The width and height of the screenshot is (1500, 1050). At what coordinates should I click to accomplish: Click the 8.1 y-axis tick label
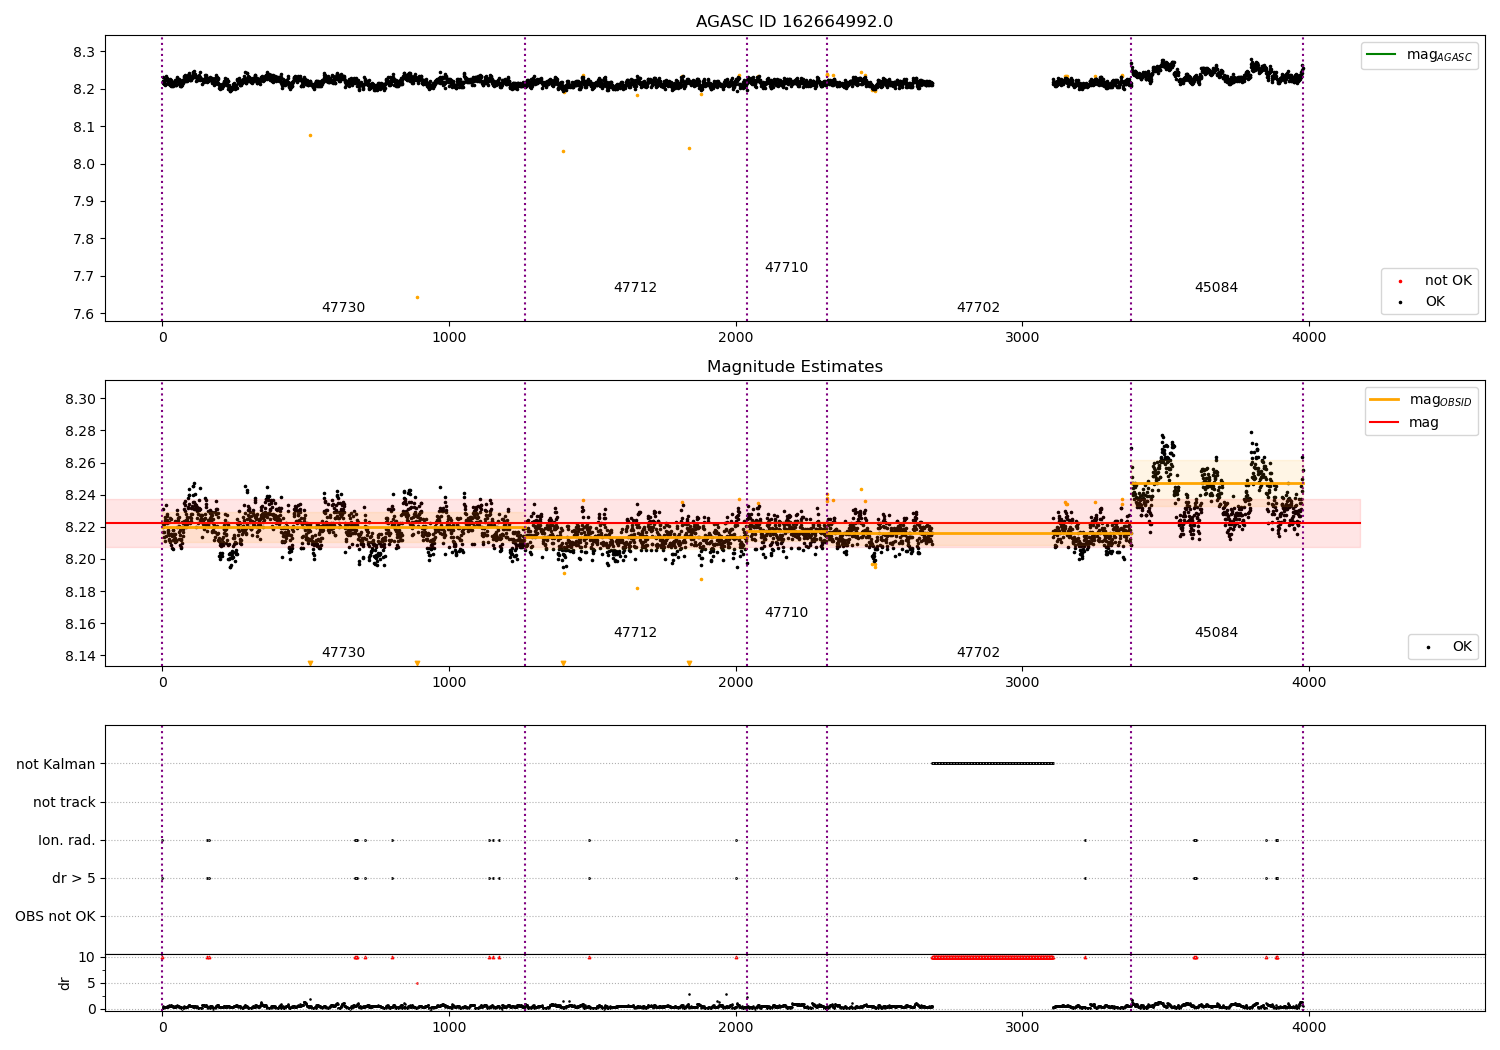(84, 127)
